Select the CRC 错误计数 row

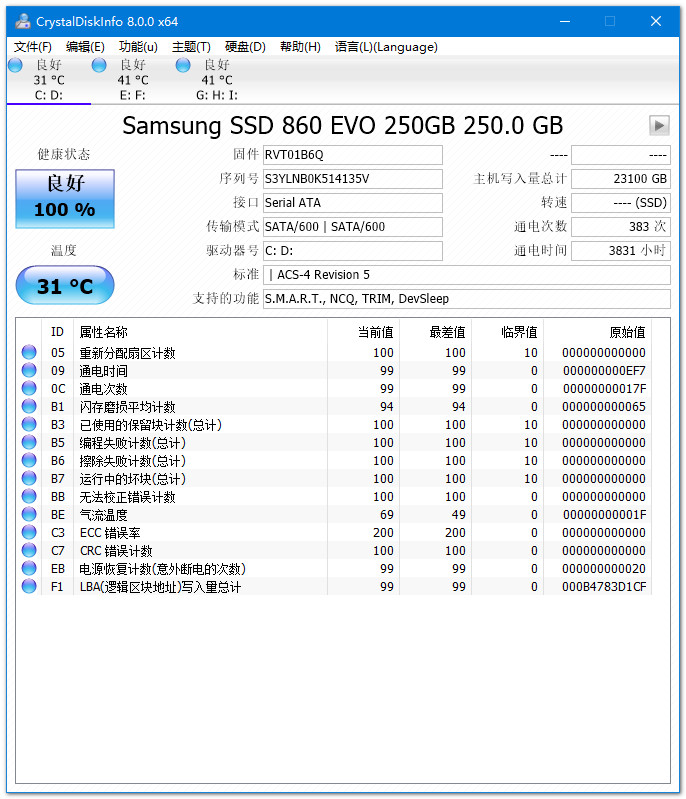[x=336, y=551]
